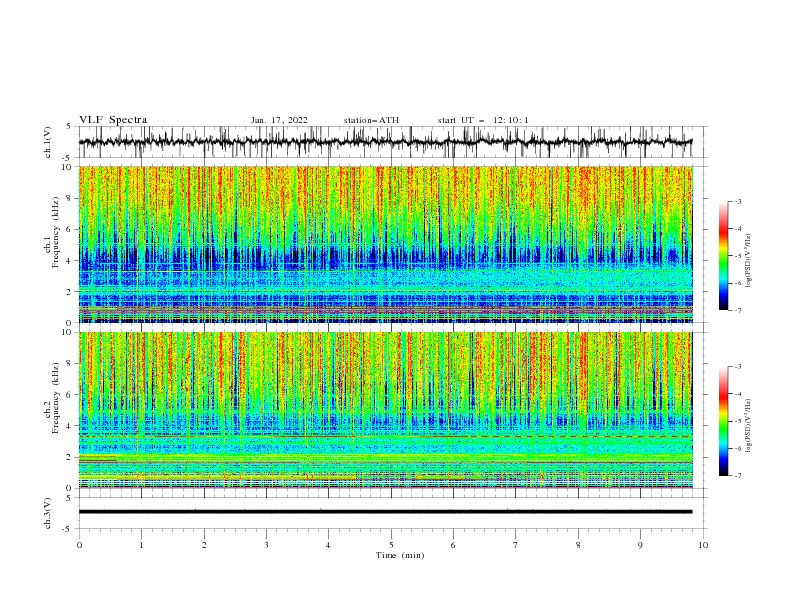Image resolution: width=792 pixels, height=612 pixels.
Task: Click the "ch.3(V)" waveform axis label
Action: (x=48, y=513)
